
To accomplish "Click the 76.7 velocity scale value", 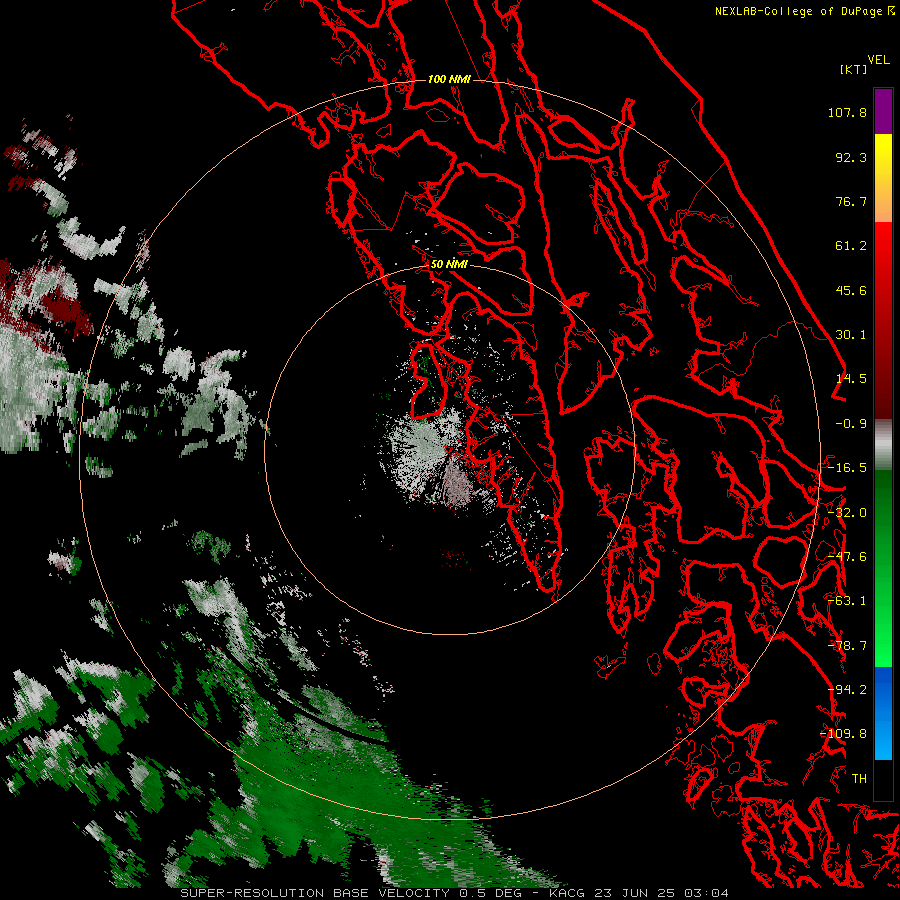I will click(x=851, y=201).
